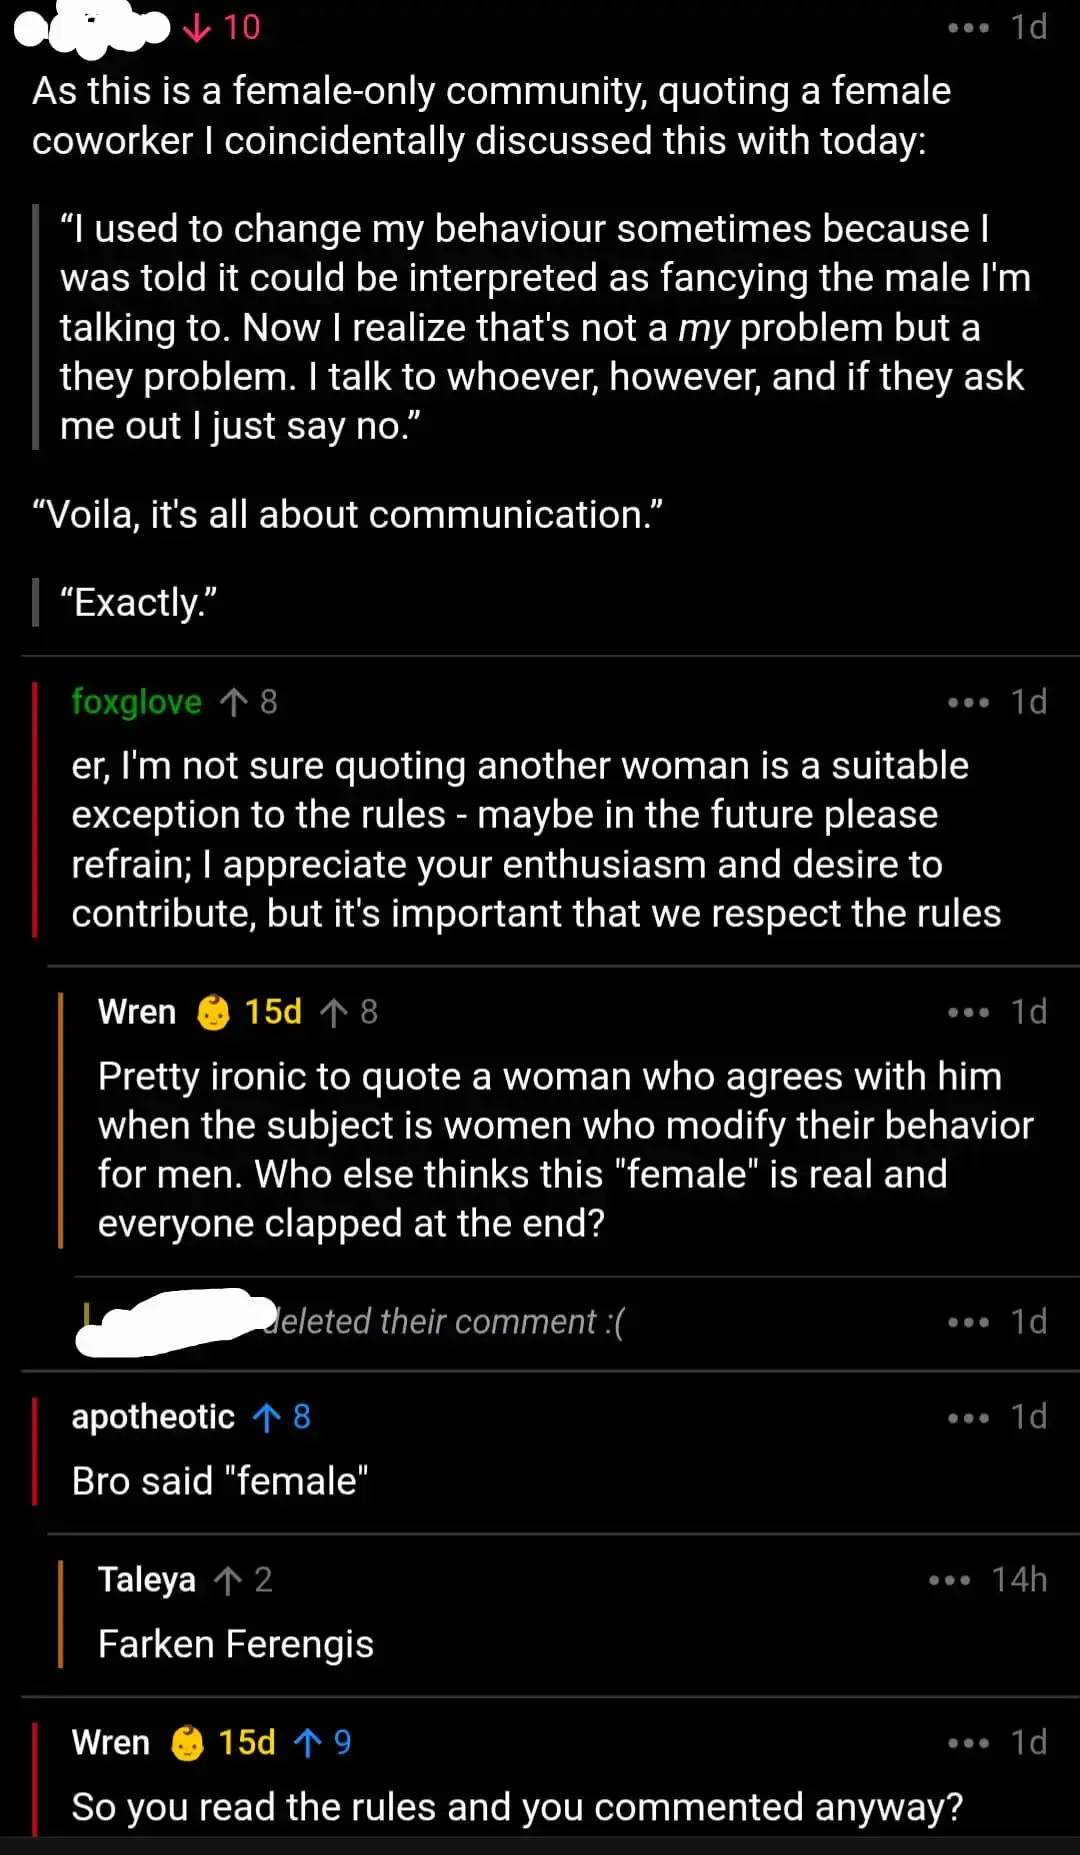Click the new-account baby badge on Wren's bottom comment
The image size is (1080, 1855).
[x=187, y=1743]
